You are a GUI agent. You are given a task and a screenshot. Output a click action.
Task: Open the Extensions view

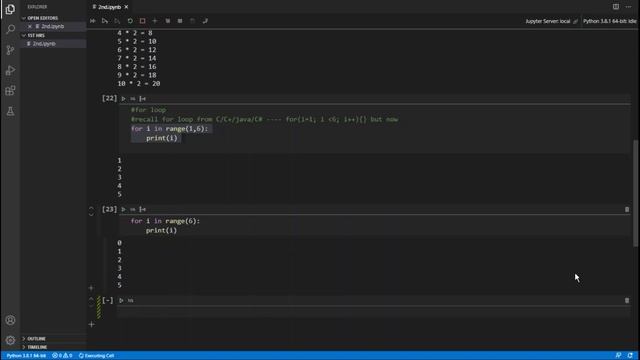point(10,91)
